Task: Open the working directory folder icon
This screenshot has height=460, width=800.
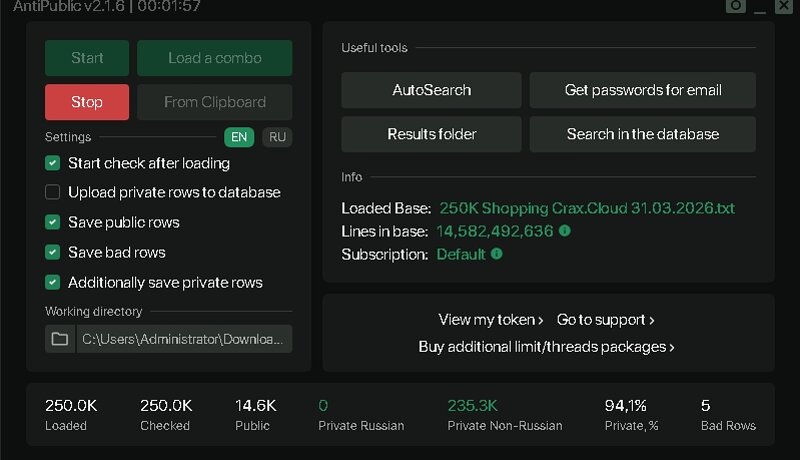Action: [60, 339]
